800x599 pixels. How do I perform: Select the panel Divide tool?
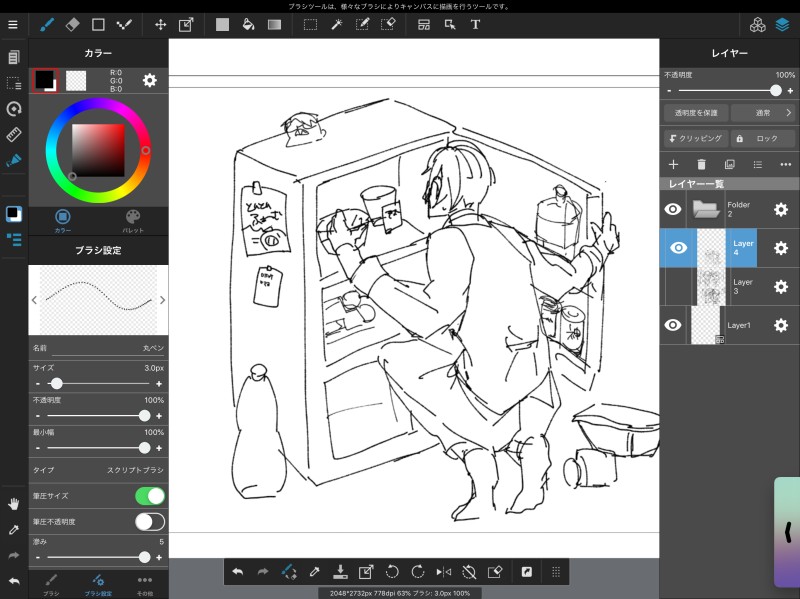[423, 24]
